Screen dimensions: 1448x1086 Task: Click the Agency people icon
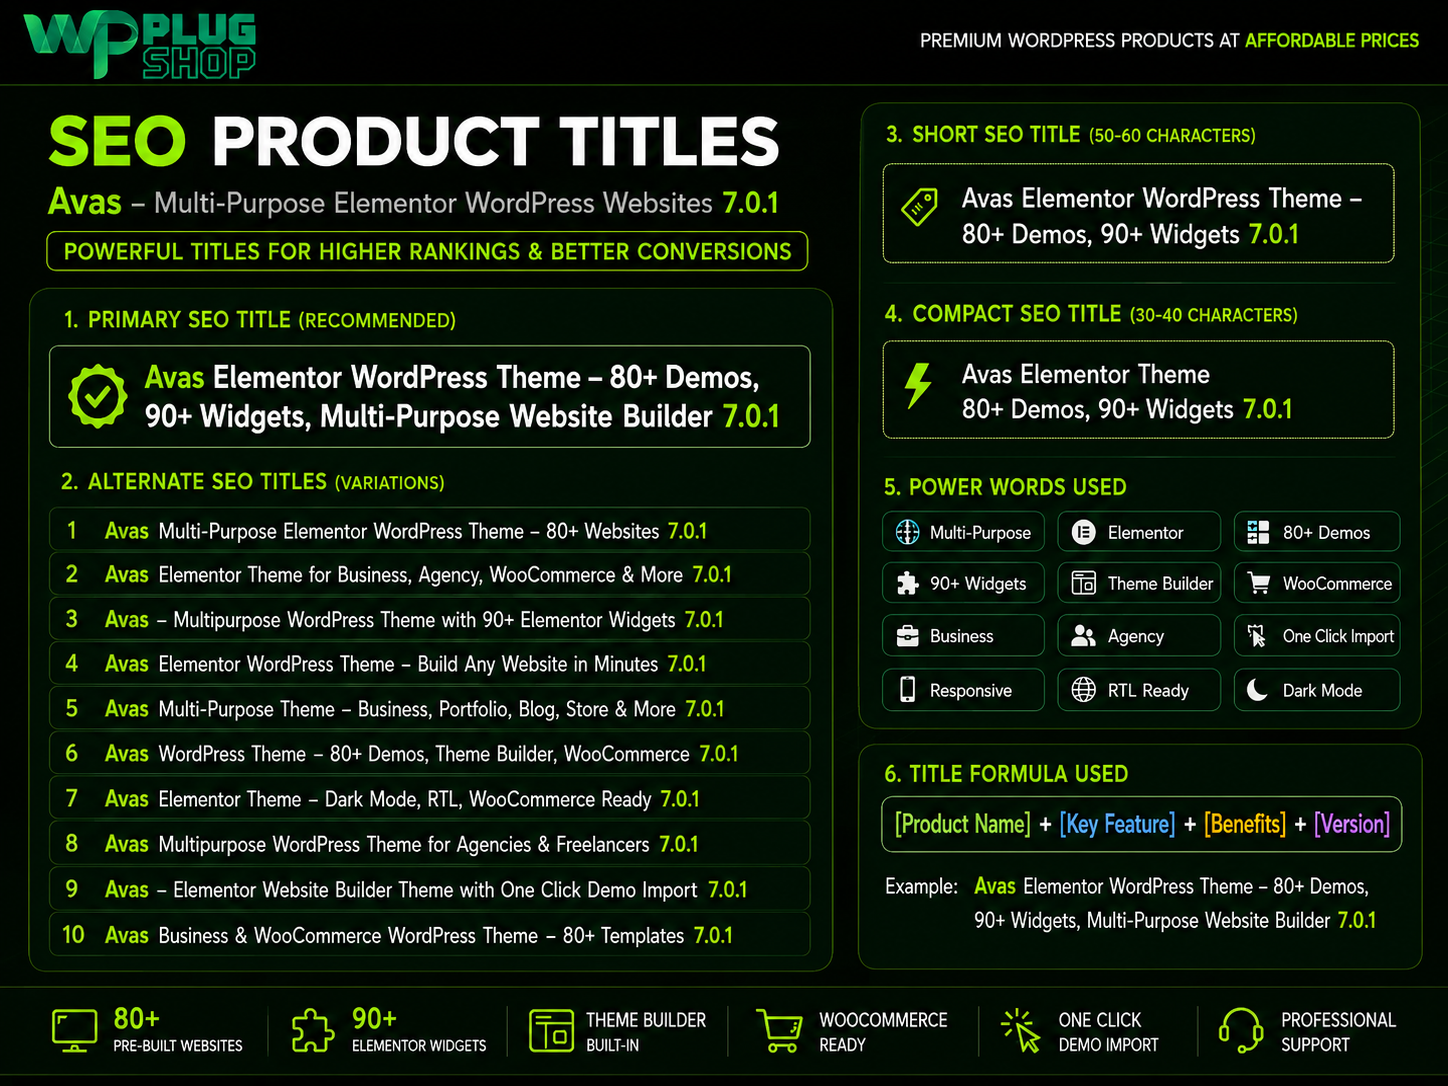coord(1083,636)
